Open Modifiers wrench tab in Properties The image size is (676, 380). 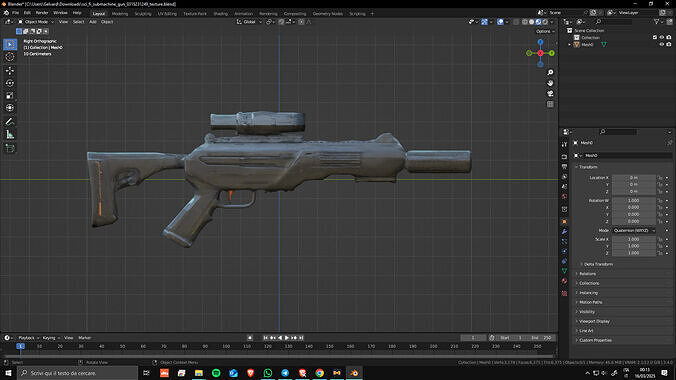pos(564,232)
